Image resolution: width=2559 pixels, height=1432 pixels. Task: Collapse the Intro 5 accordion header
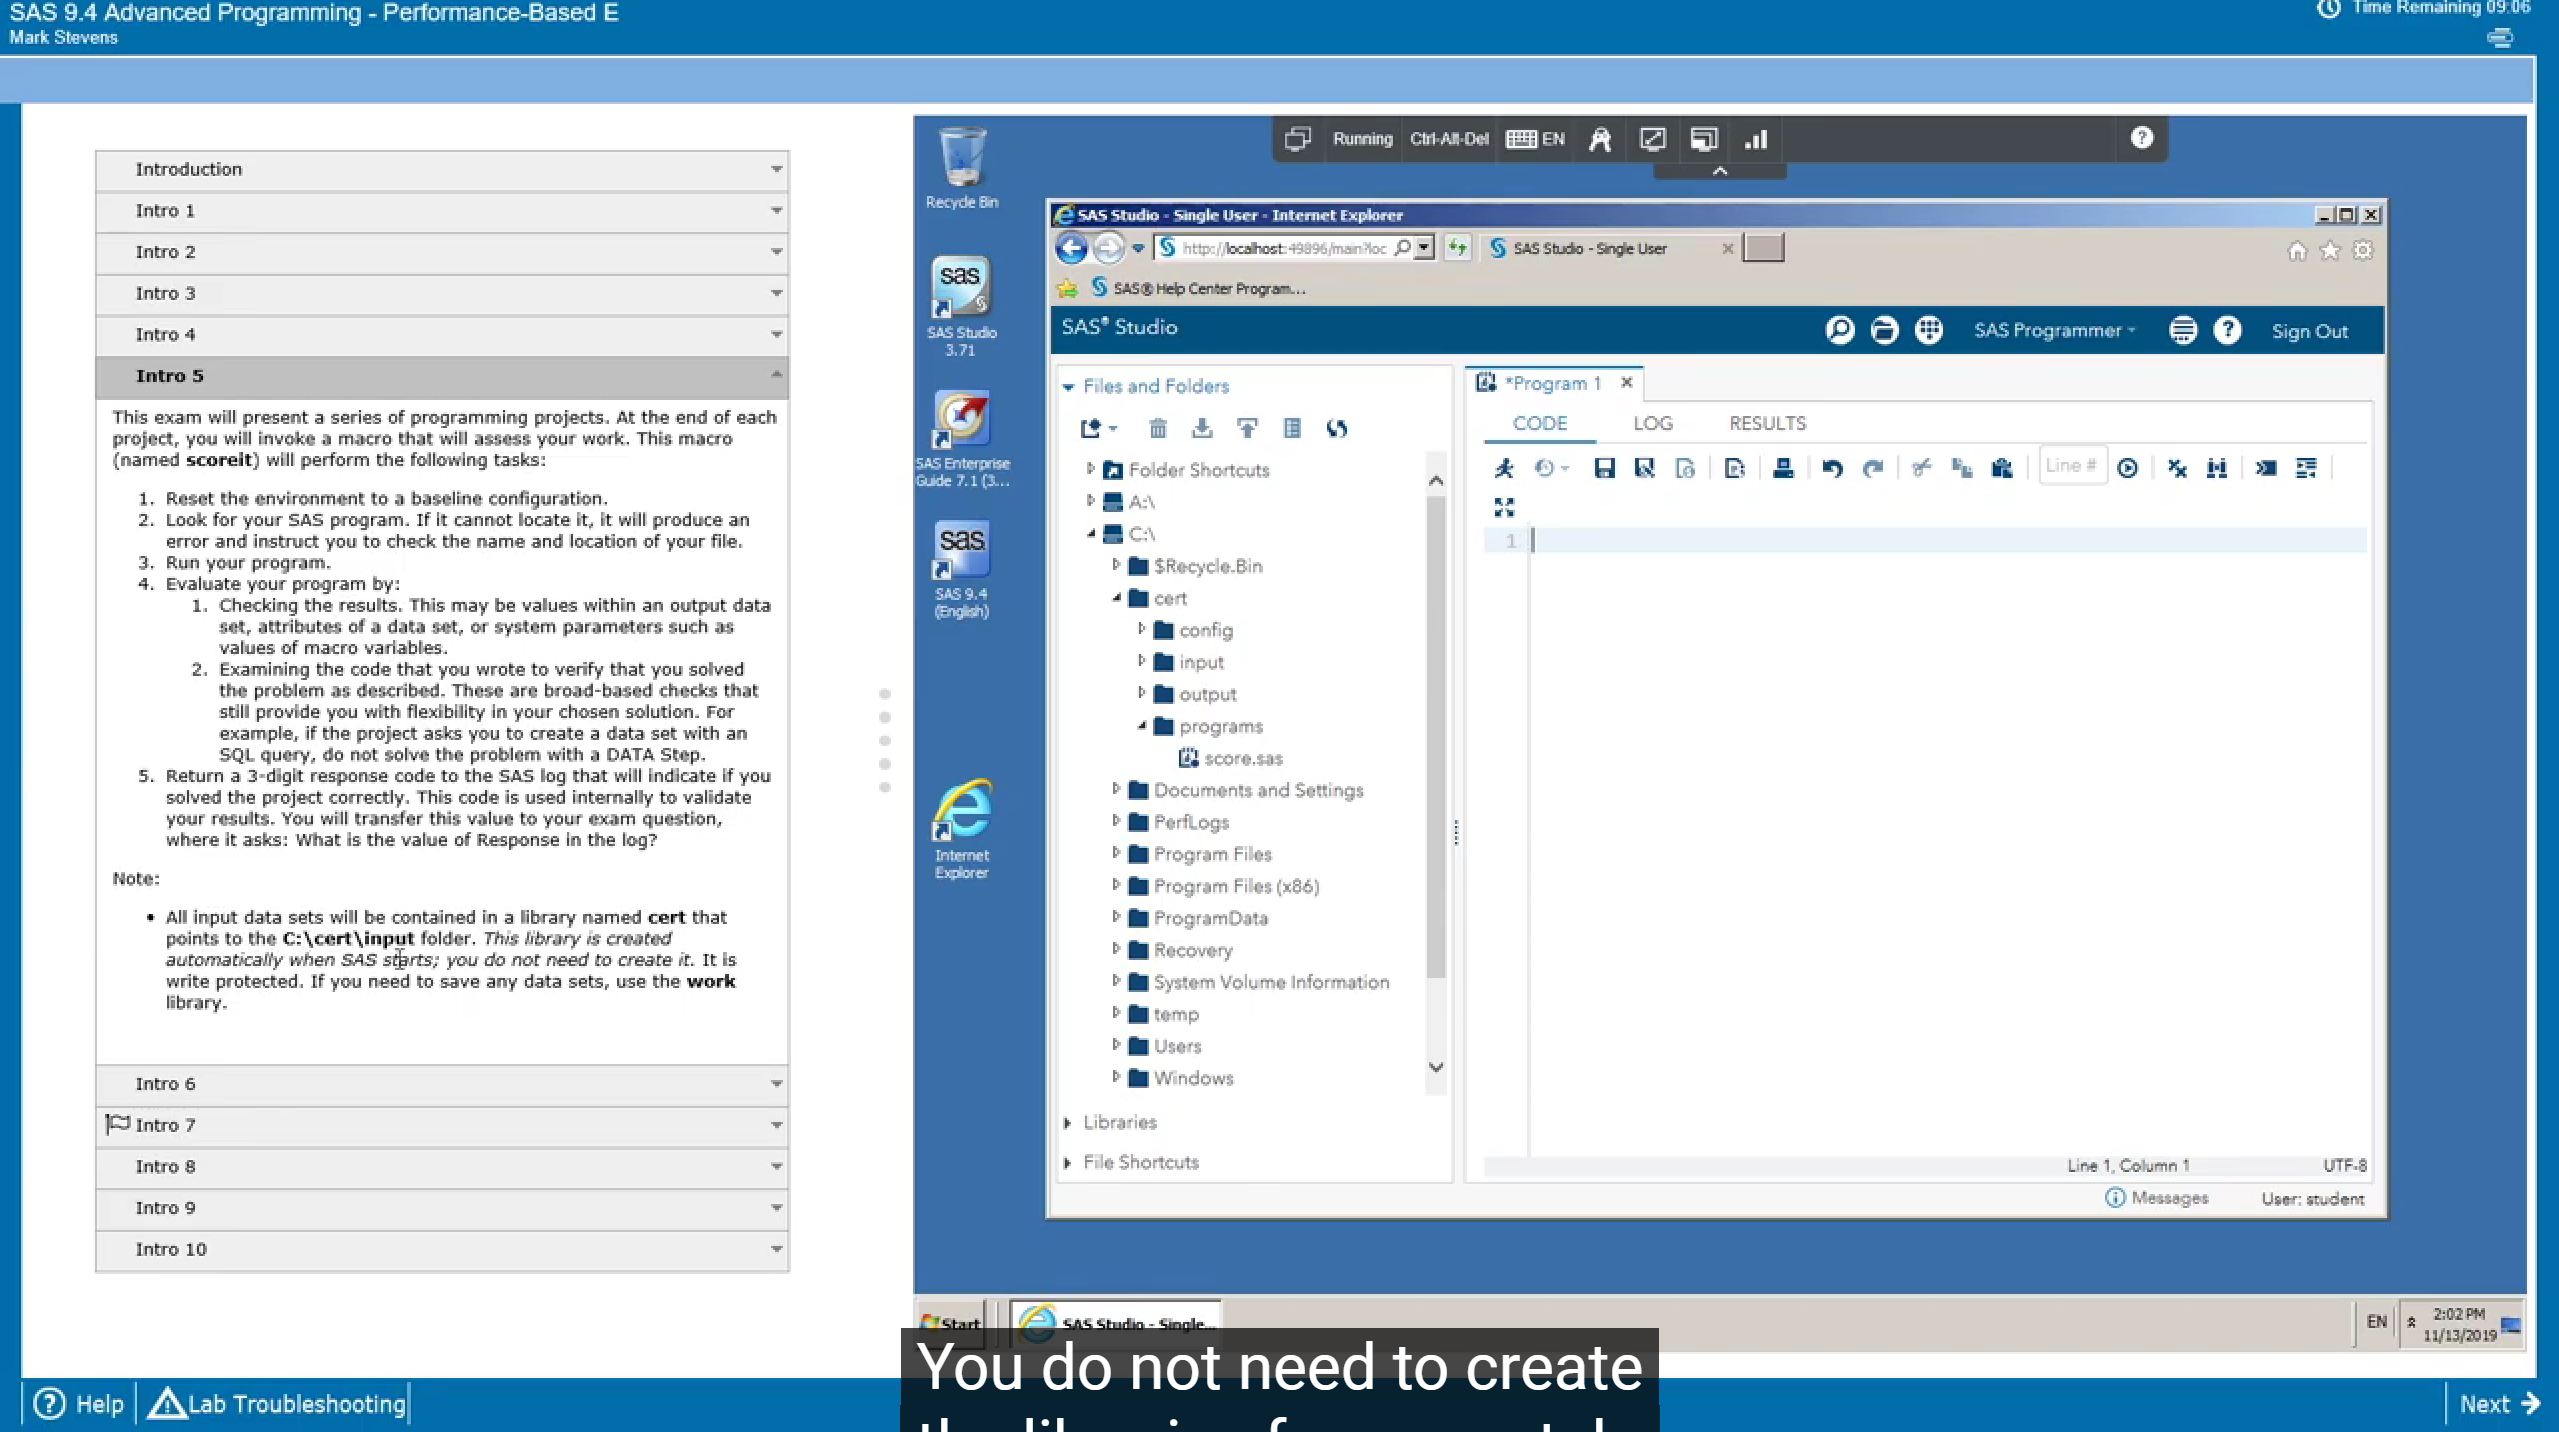click(442, 376)
